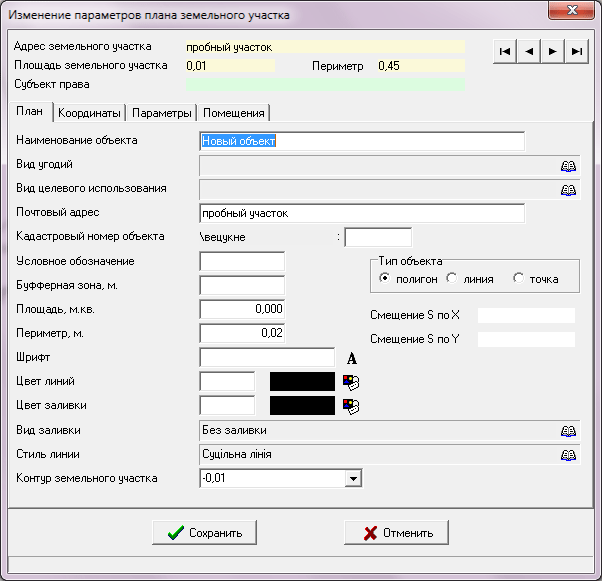Open the color picker icon for Цвет линий
Screen dimensions: 602x581
click(x=350, y=381)
